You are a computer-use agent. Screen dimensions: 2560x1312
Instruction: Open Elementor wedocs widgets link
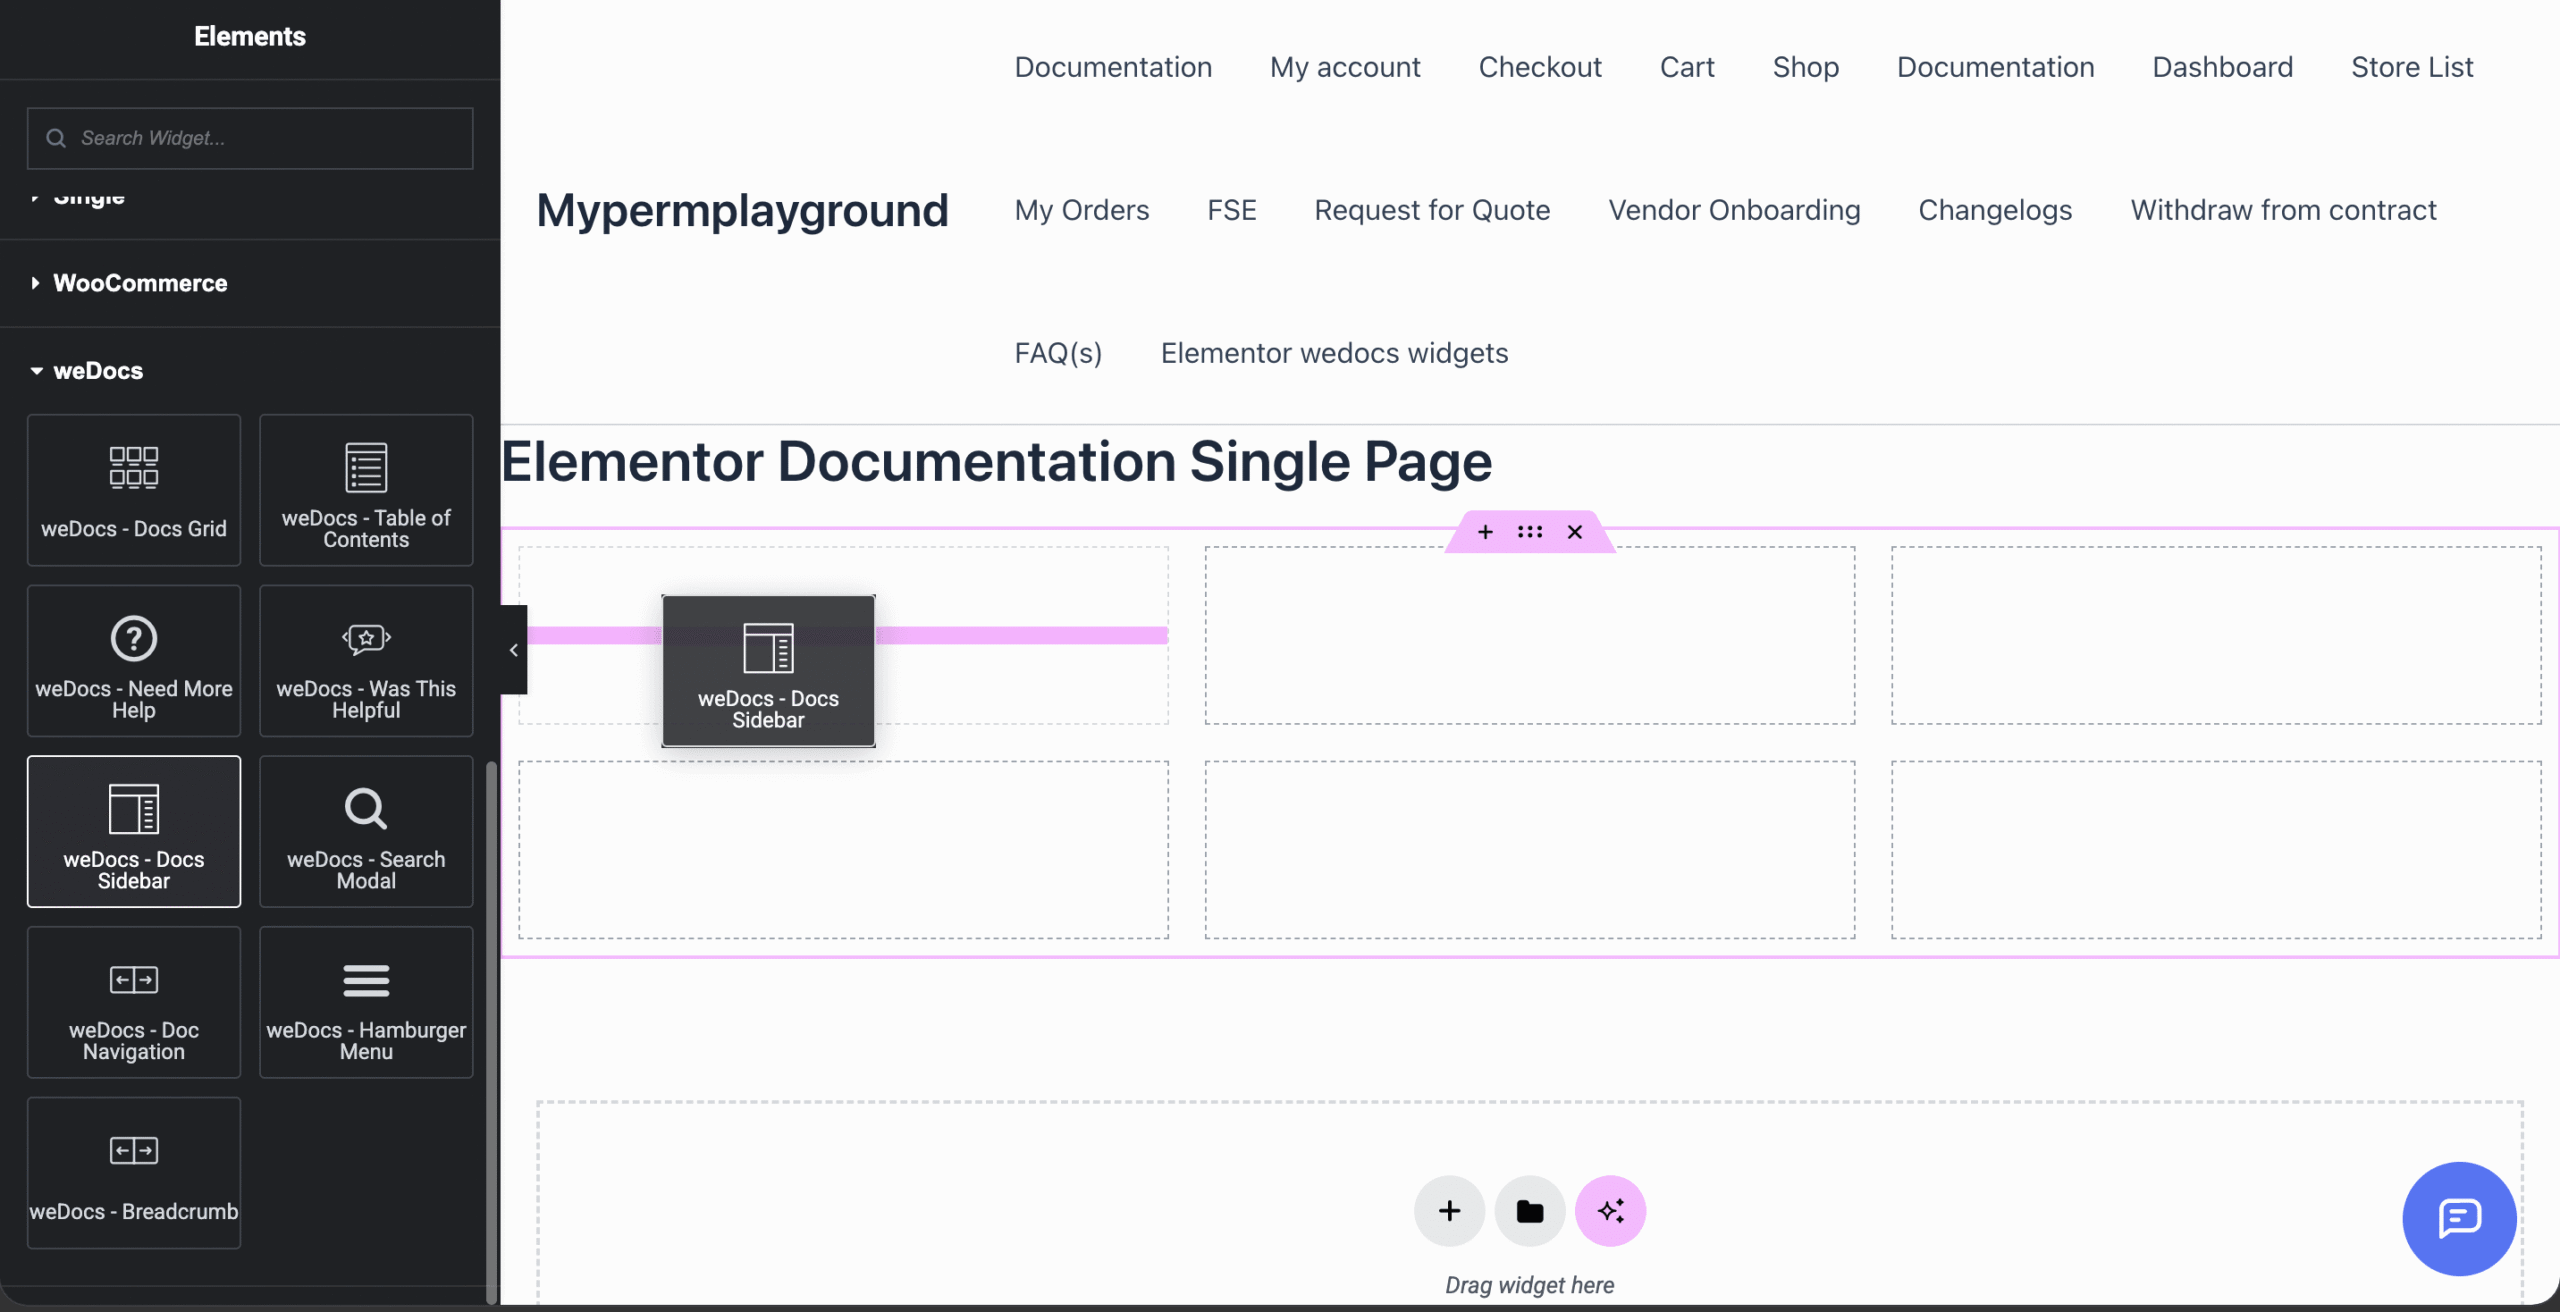(1334, 353)
